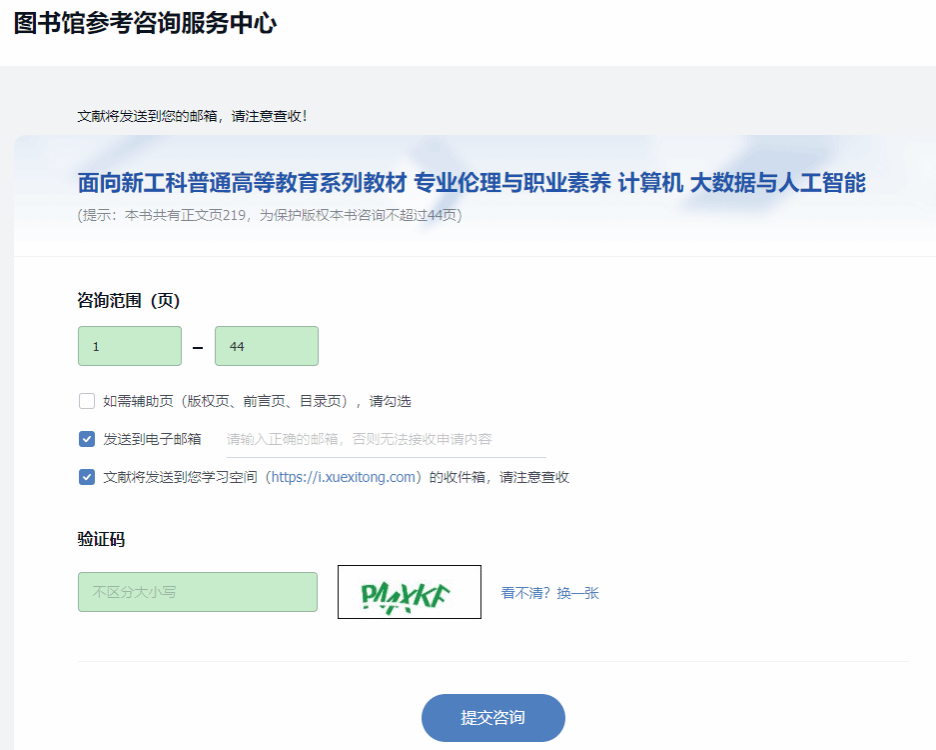Click the 咨询范围（页）section label
936x750 pixels.
[x=128, y=300]
